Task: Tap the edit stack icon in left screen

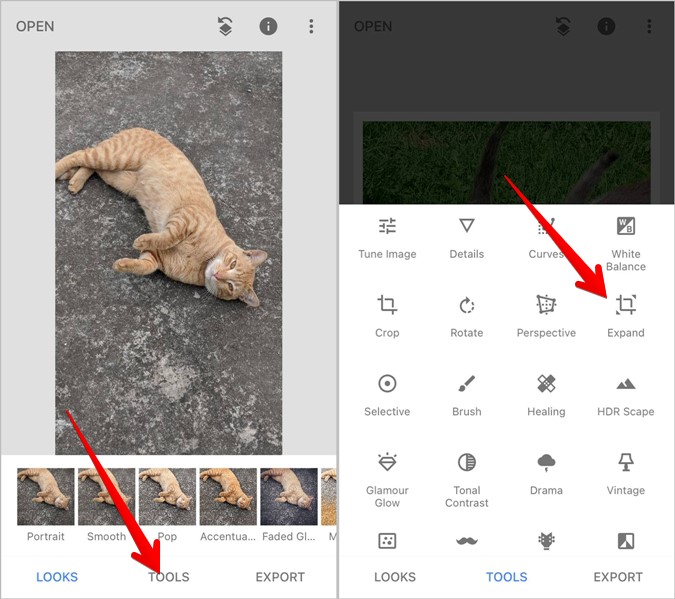Action: (x=225, y=26)
